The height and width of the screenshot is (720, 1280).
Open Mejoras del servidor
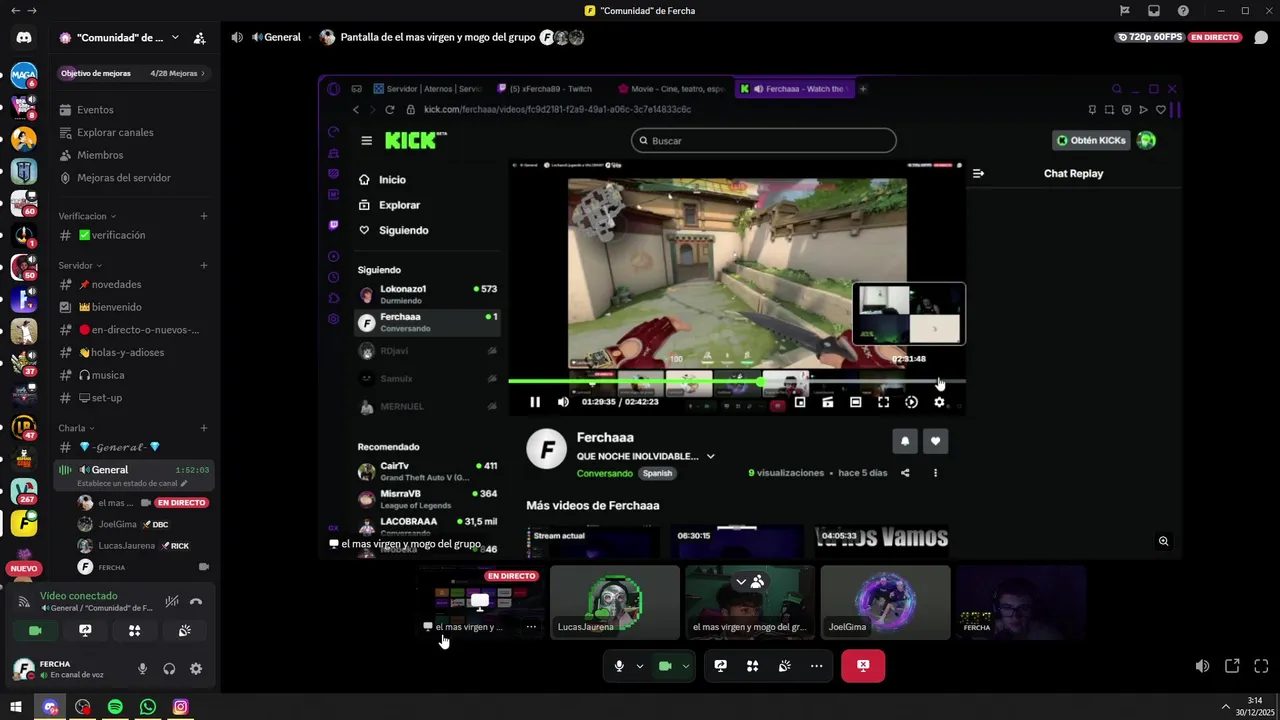[134, 178]
